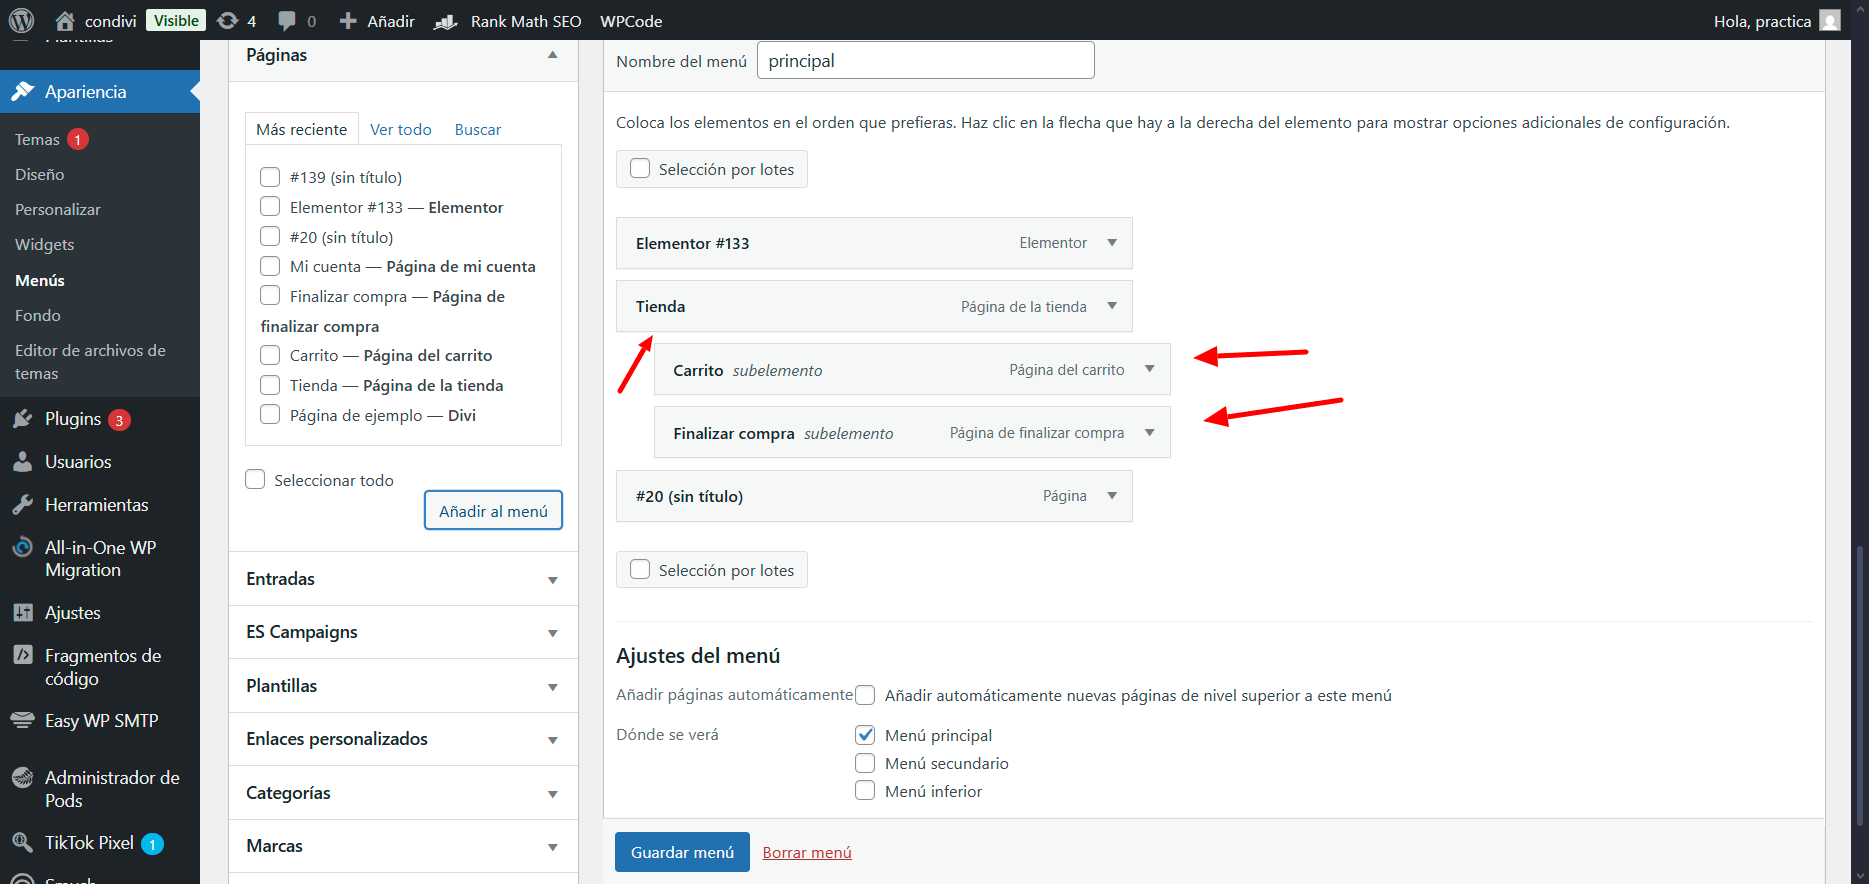Click the WordPress logo icon
This screenshot has height=884, width=1869.
21,20
